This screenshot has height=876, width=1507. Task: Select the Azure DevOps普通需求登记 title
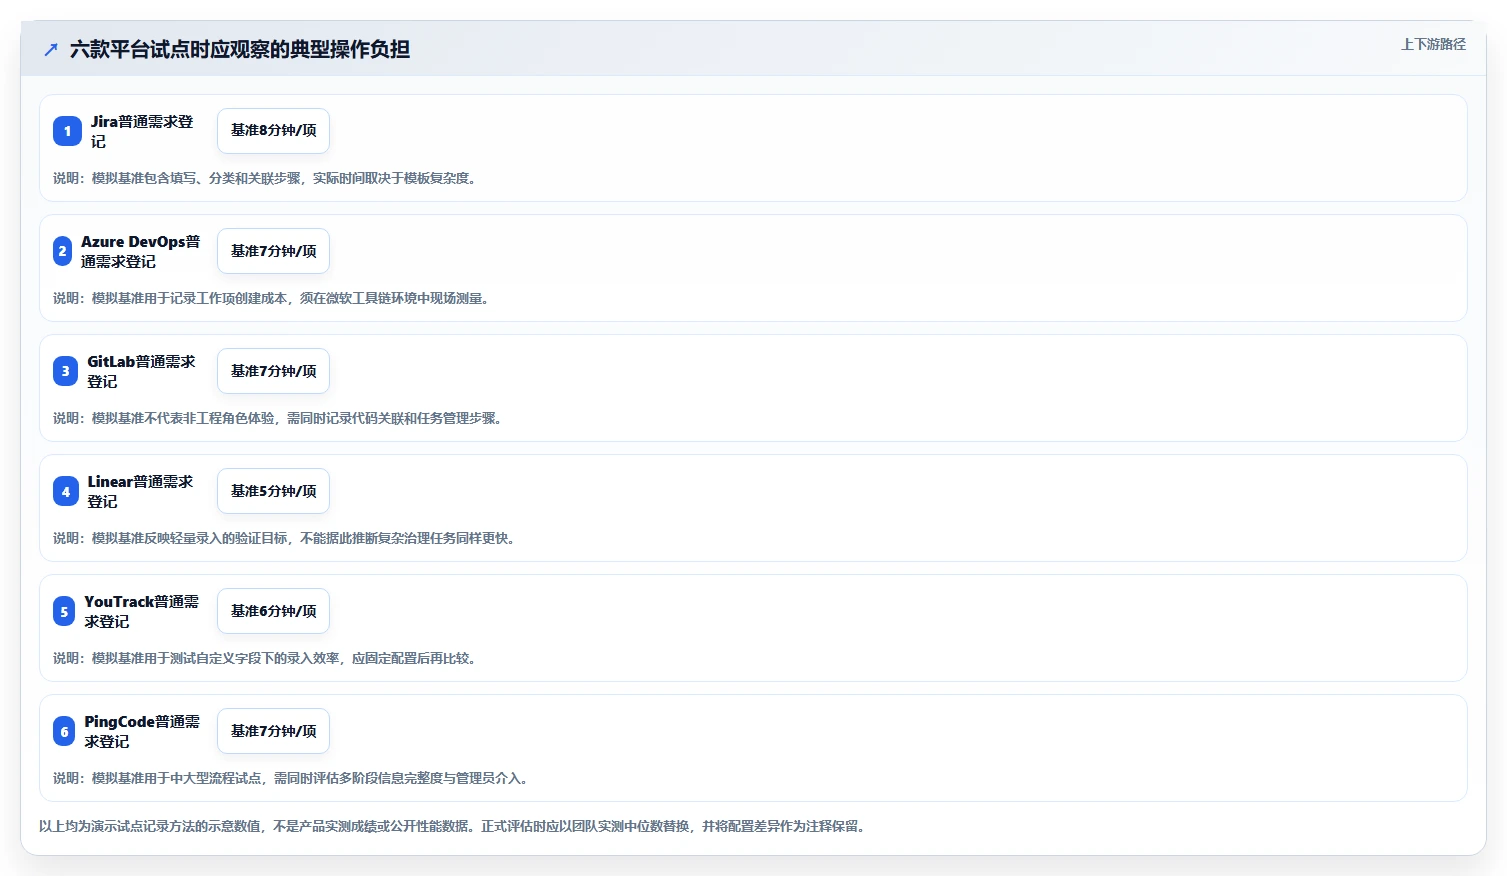click(x=141, y=251)
